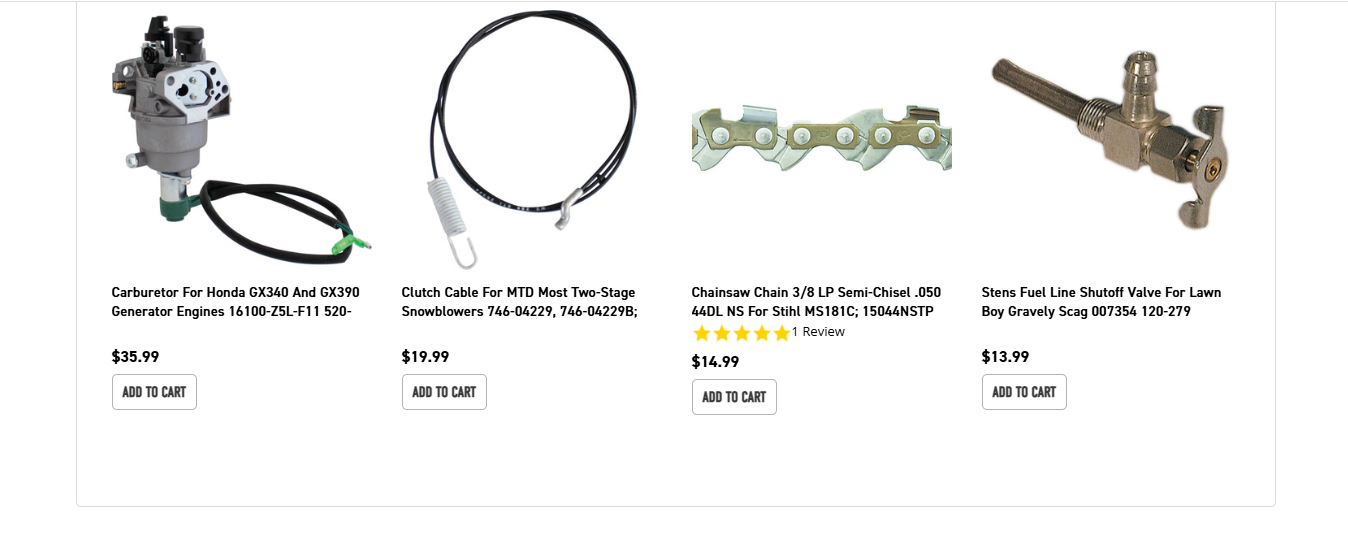The image size is (1348, 535).
Task: Add the $35.99 carburetor to cart
Action: click(154, 392)
